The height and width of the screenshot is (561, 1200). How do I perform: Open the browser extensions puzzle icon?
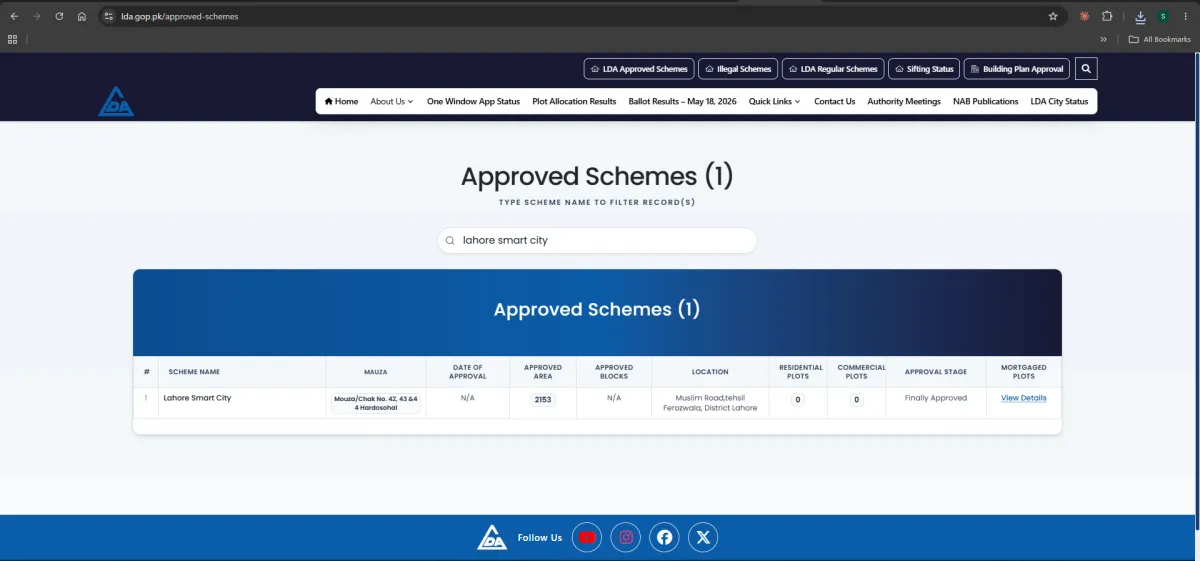[1108, 16]
